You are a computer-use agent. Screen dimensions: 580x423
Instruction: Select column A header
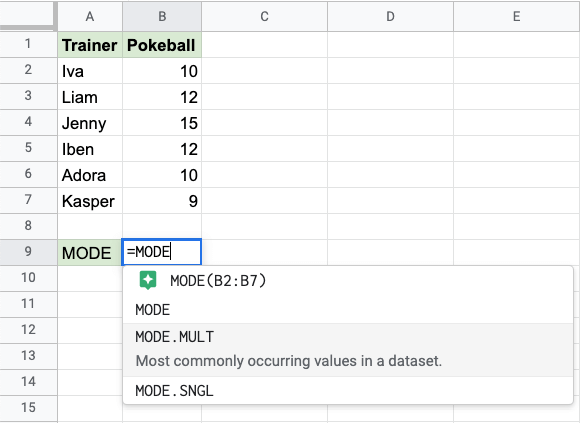(x=90, y=16)
